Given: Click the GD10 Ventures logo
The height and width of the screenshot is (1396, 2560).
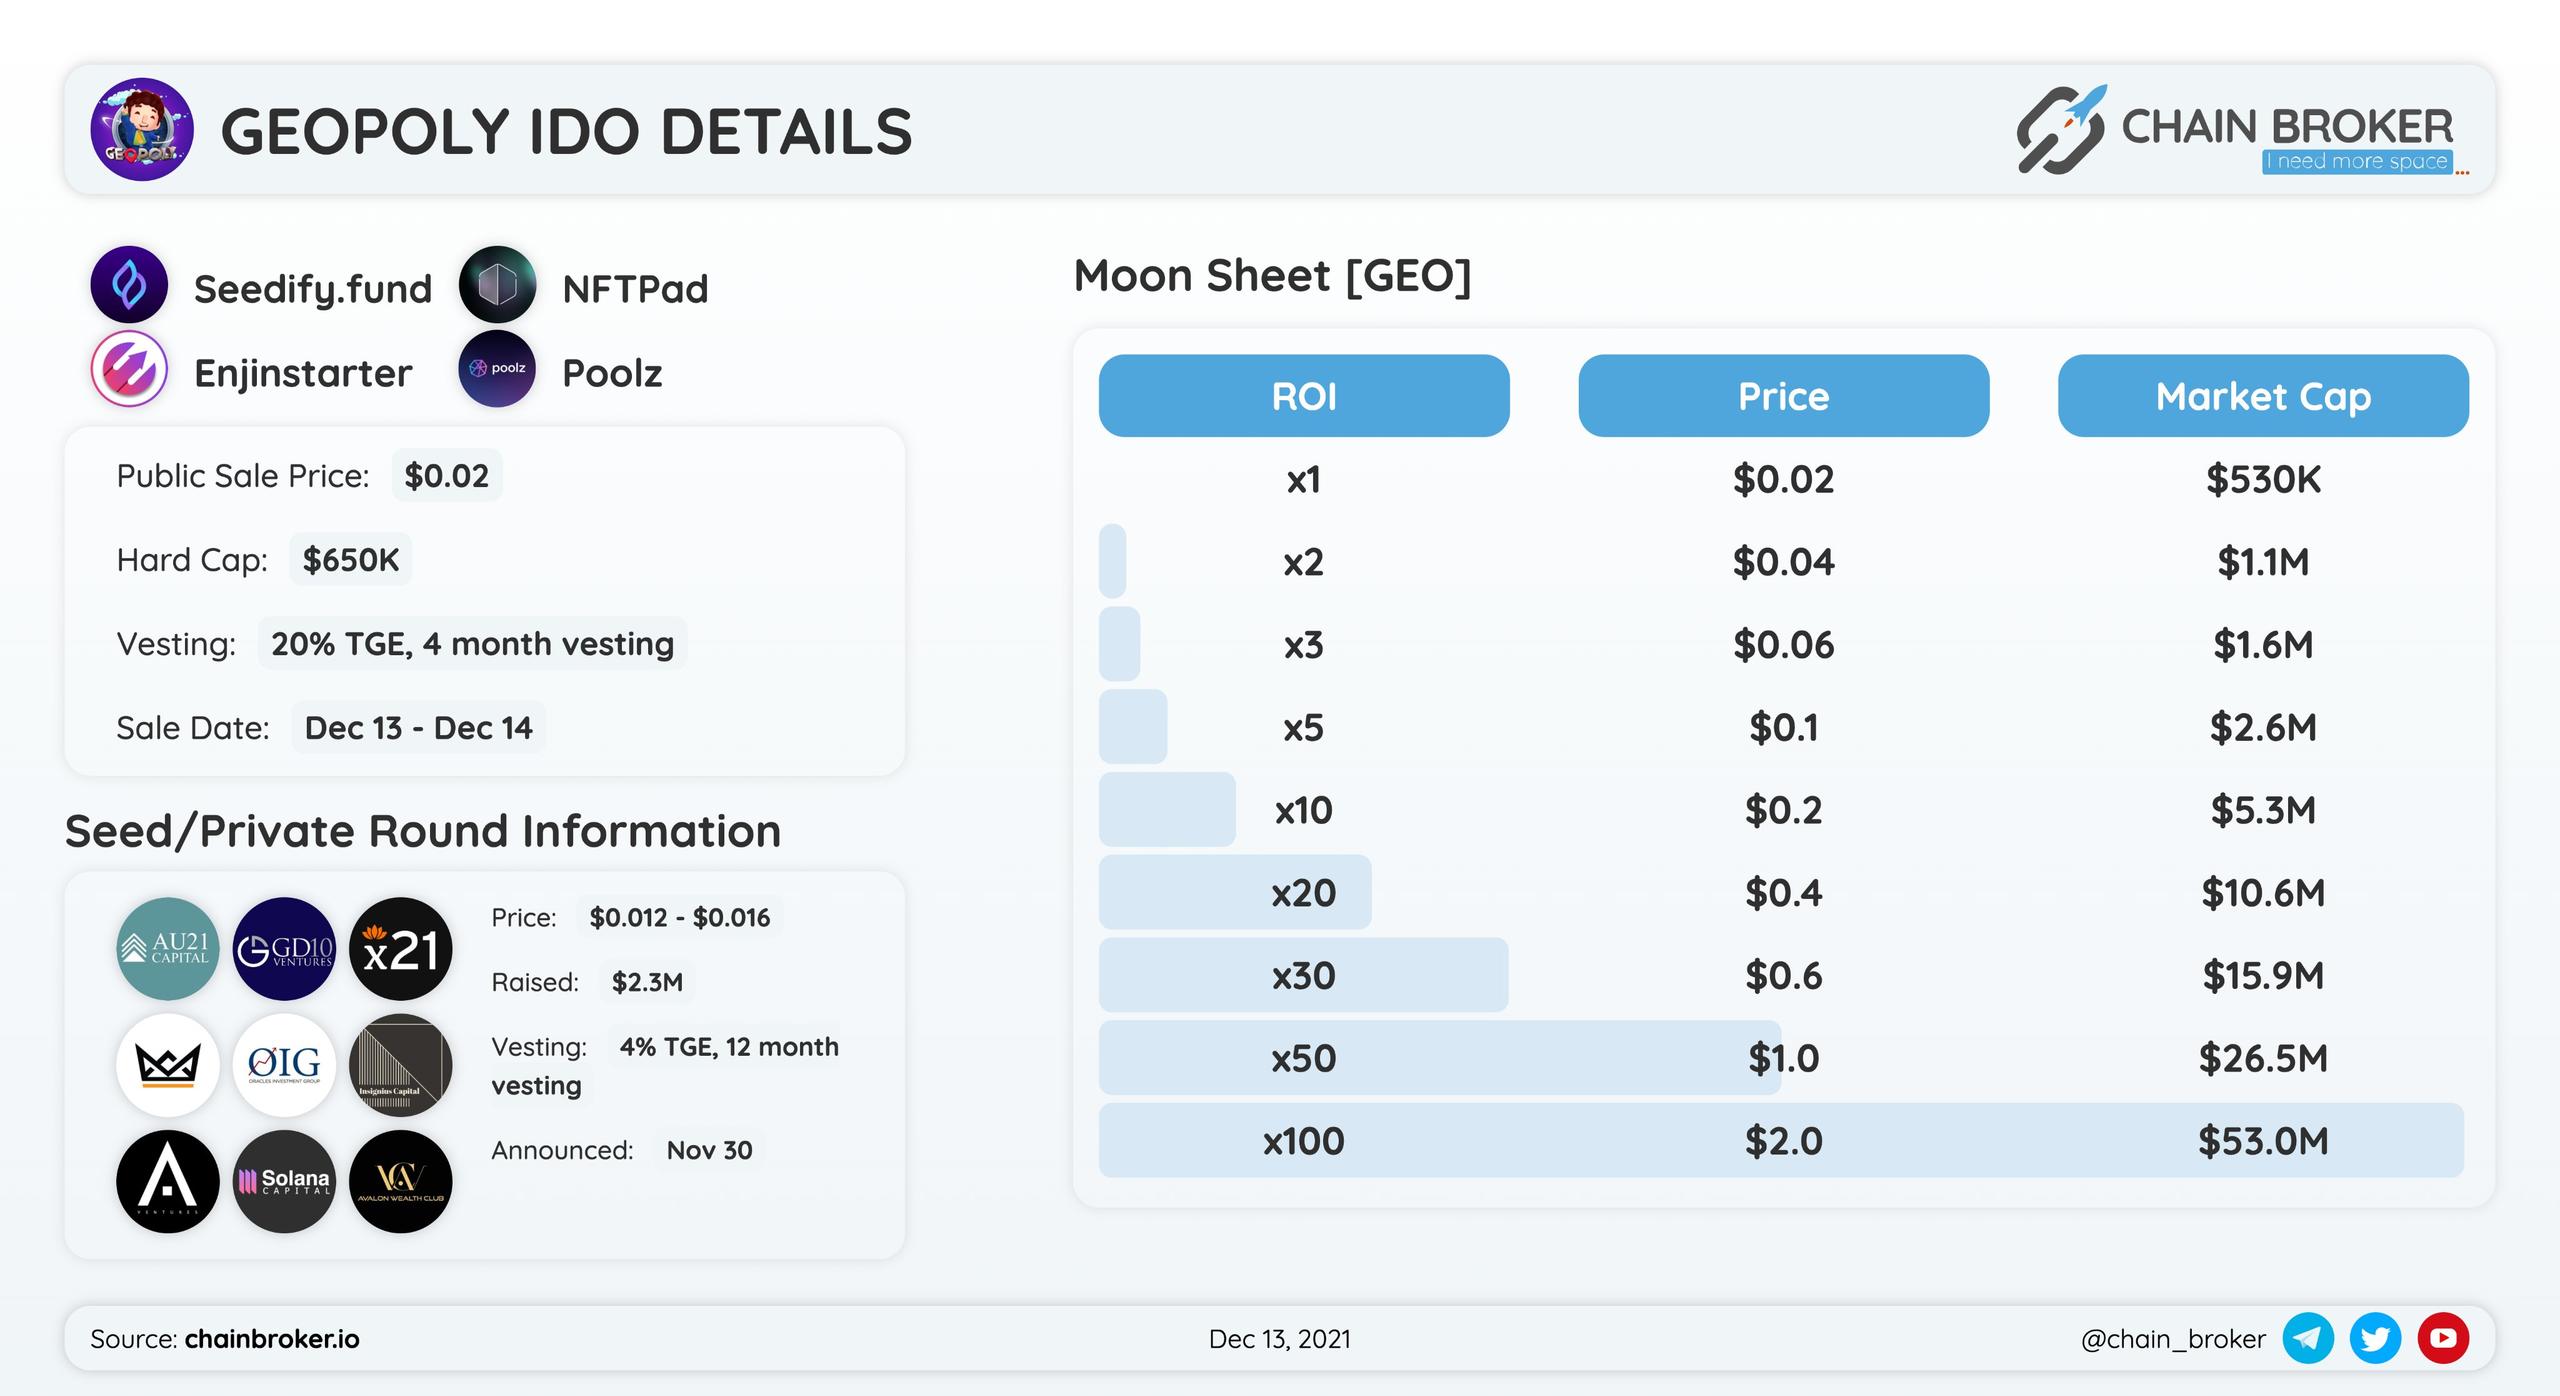Looking at the screenshot, I should [x=284, y=949].
